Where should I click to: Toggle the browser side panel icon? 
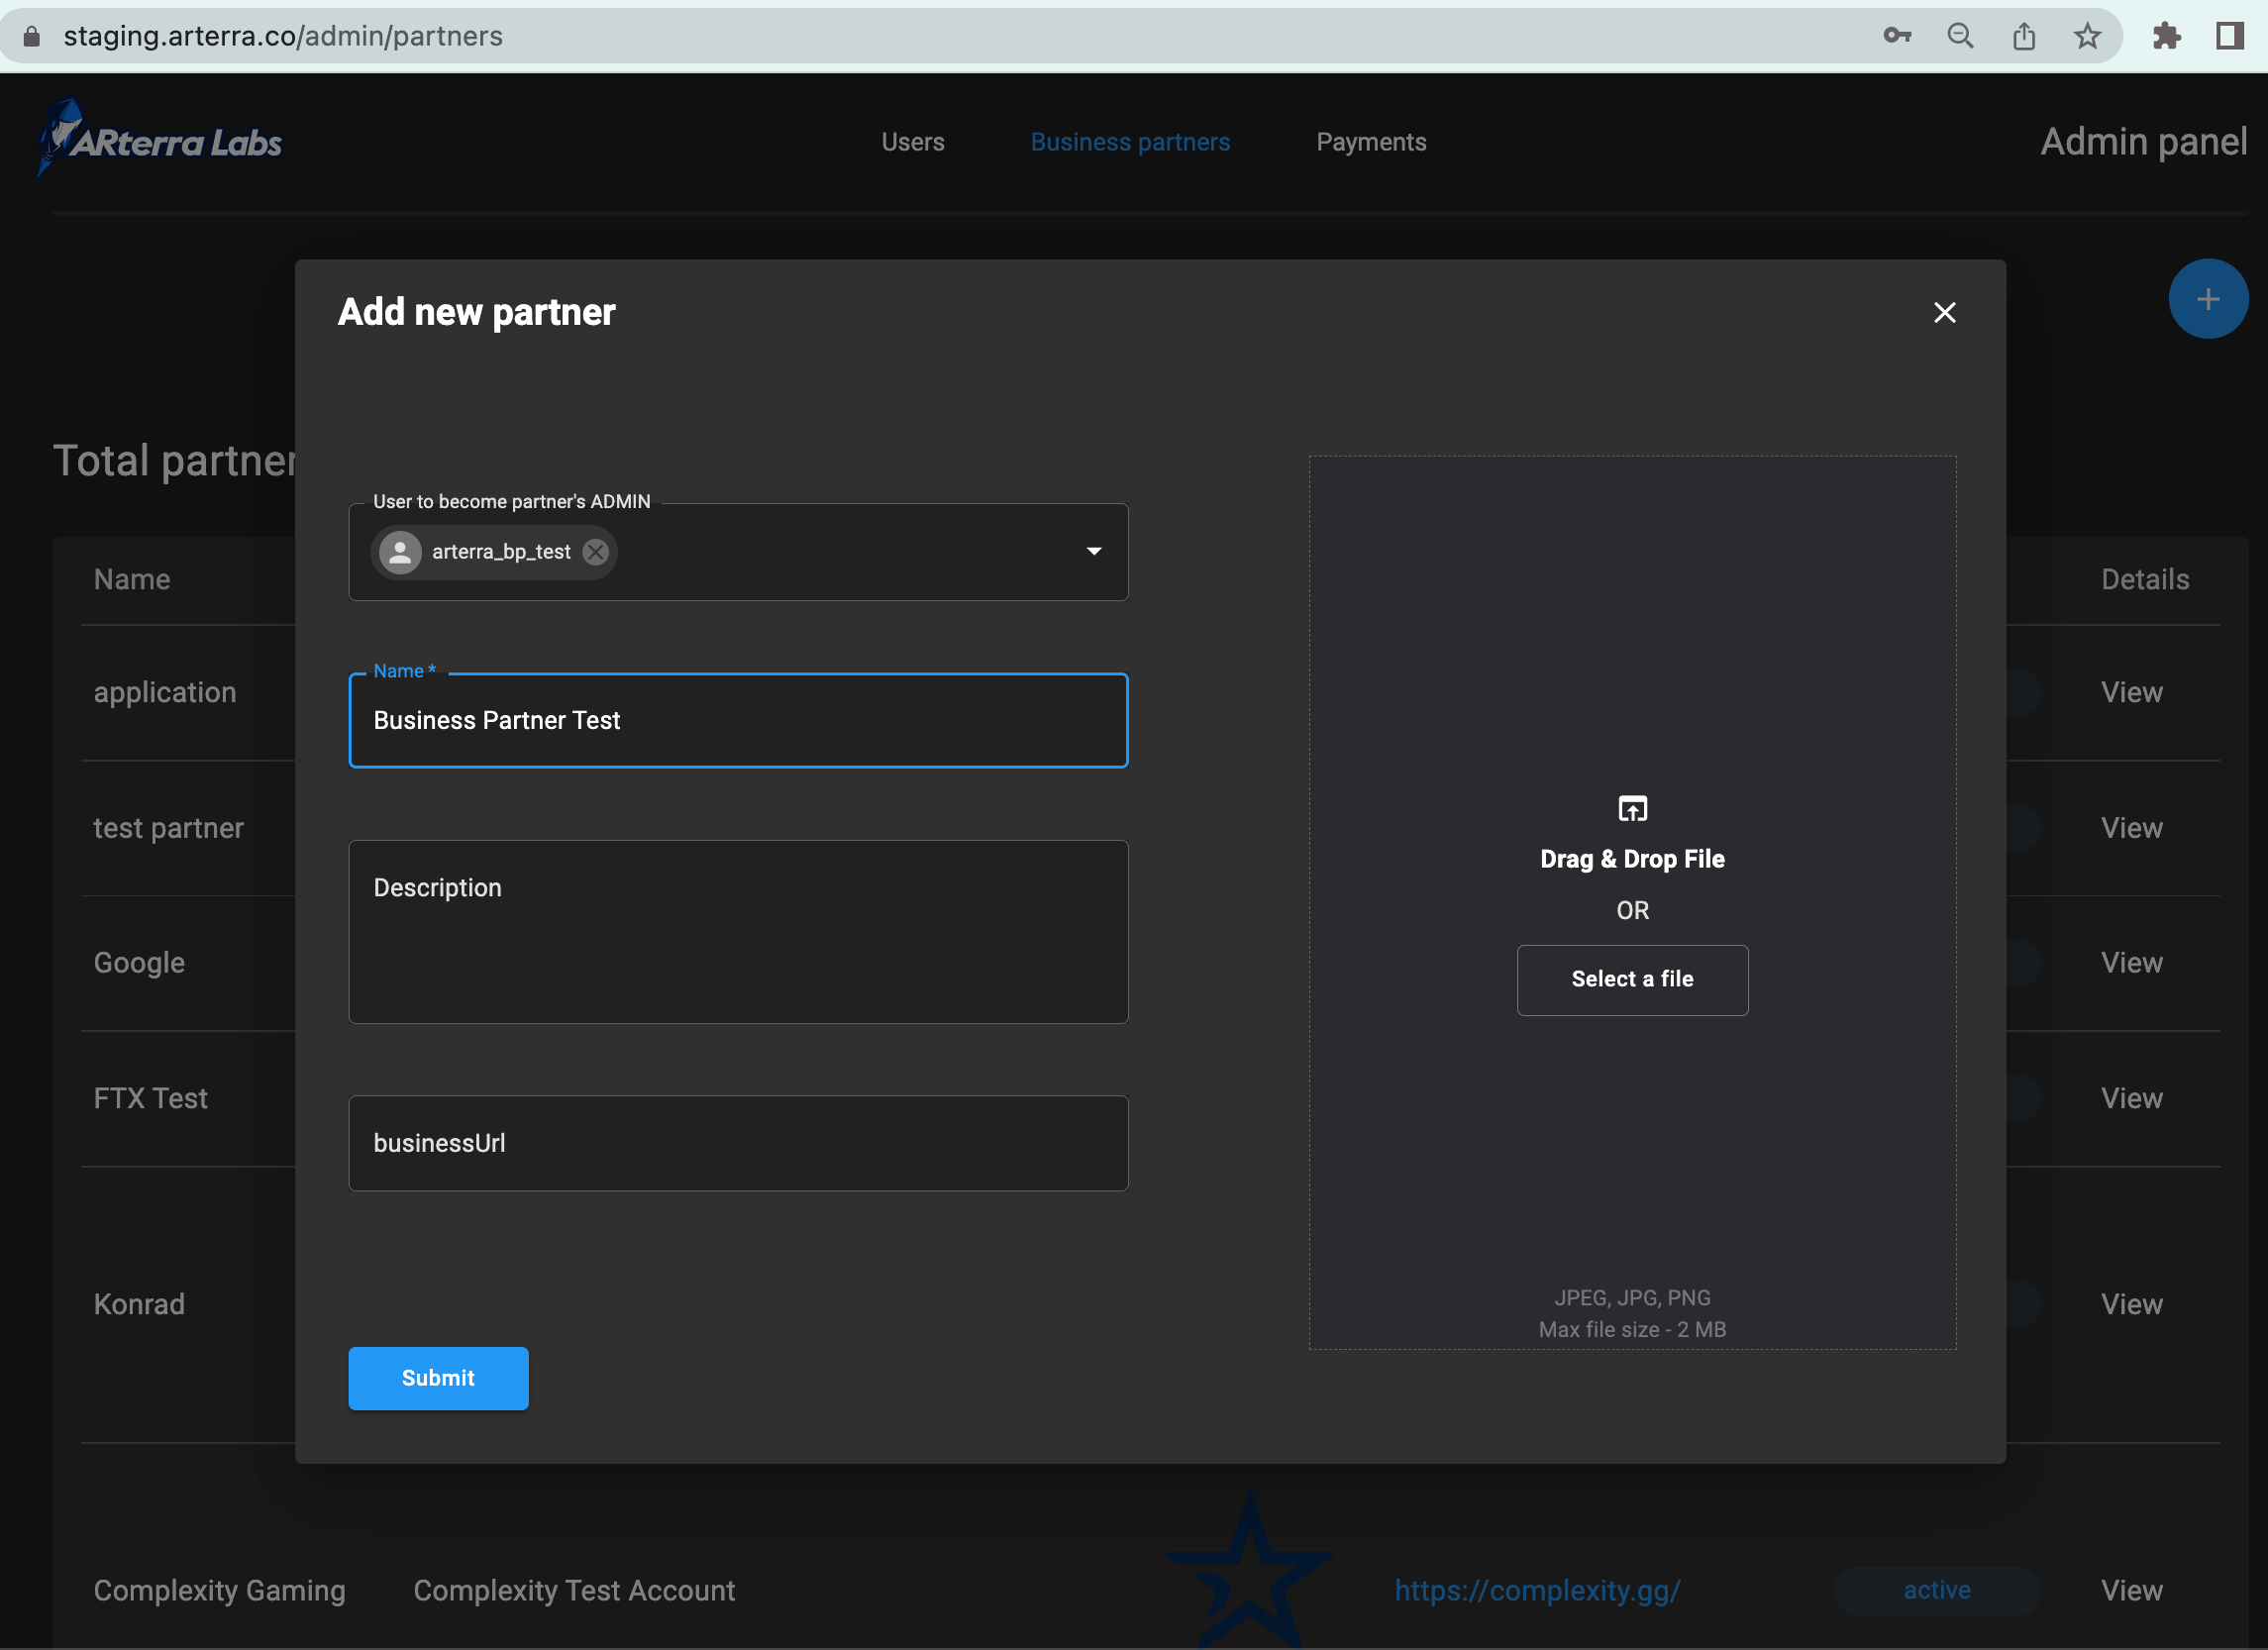point(2230,36)
